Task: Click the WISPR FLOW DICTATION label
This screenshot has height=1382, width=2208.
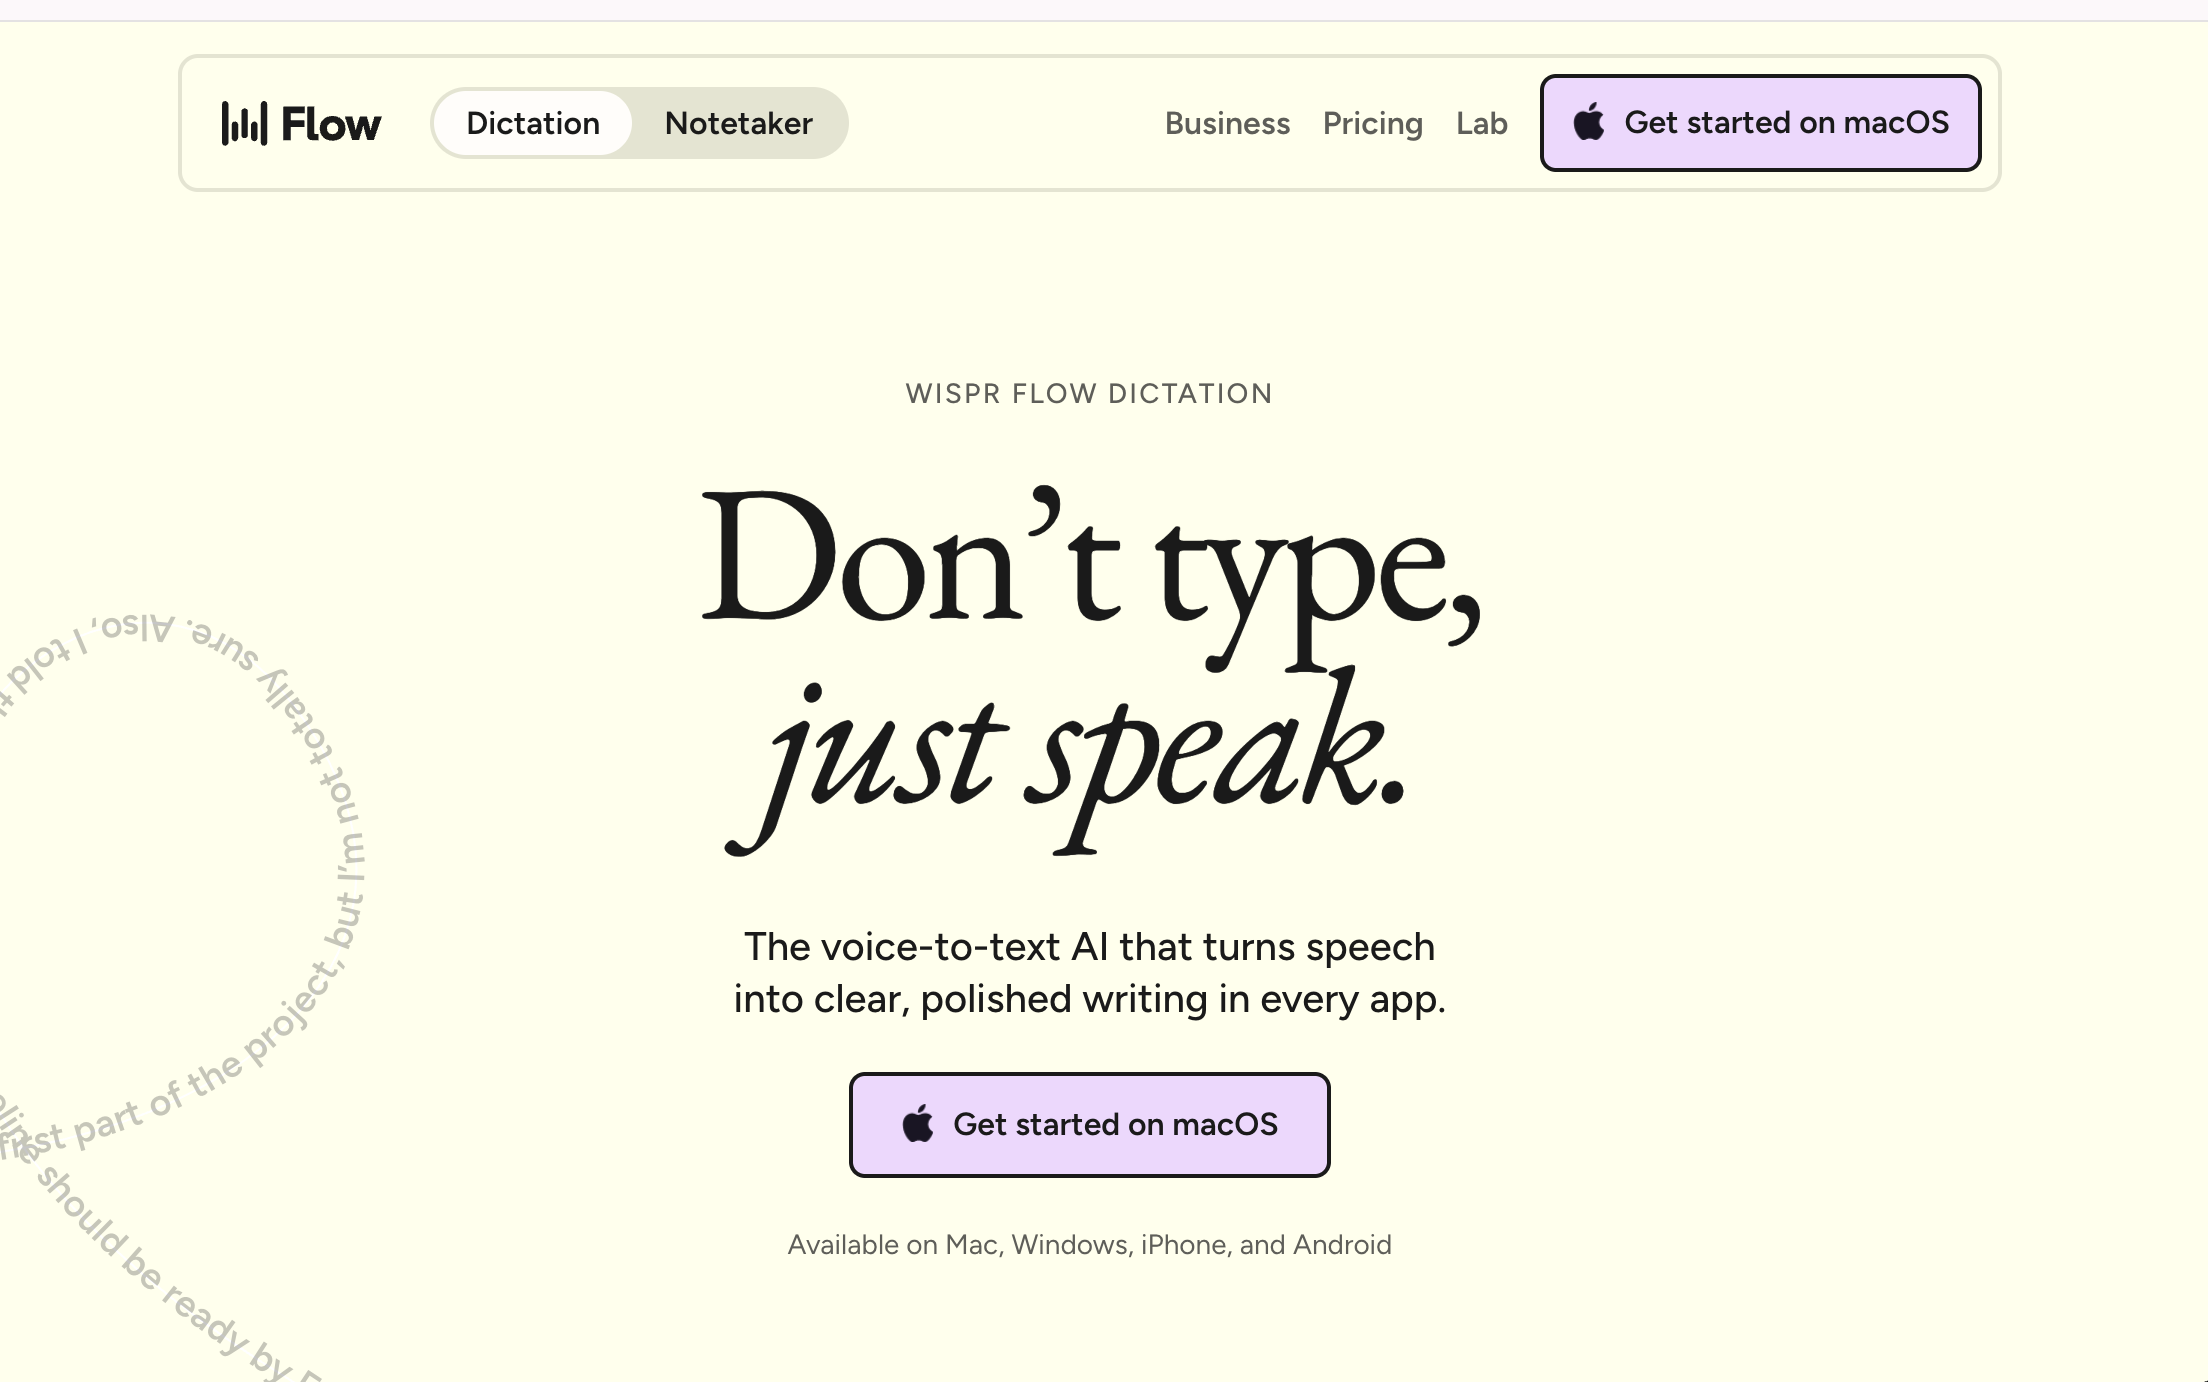Action: [1089, 394]
